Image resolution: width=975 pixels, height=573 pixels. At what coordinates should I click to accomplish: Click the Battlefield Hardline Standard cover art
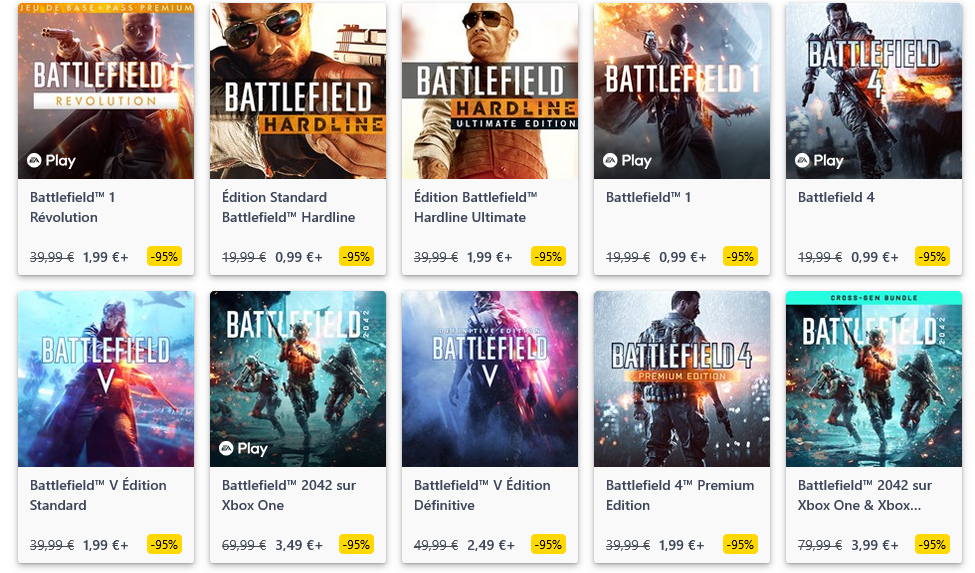[298, 91]
